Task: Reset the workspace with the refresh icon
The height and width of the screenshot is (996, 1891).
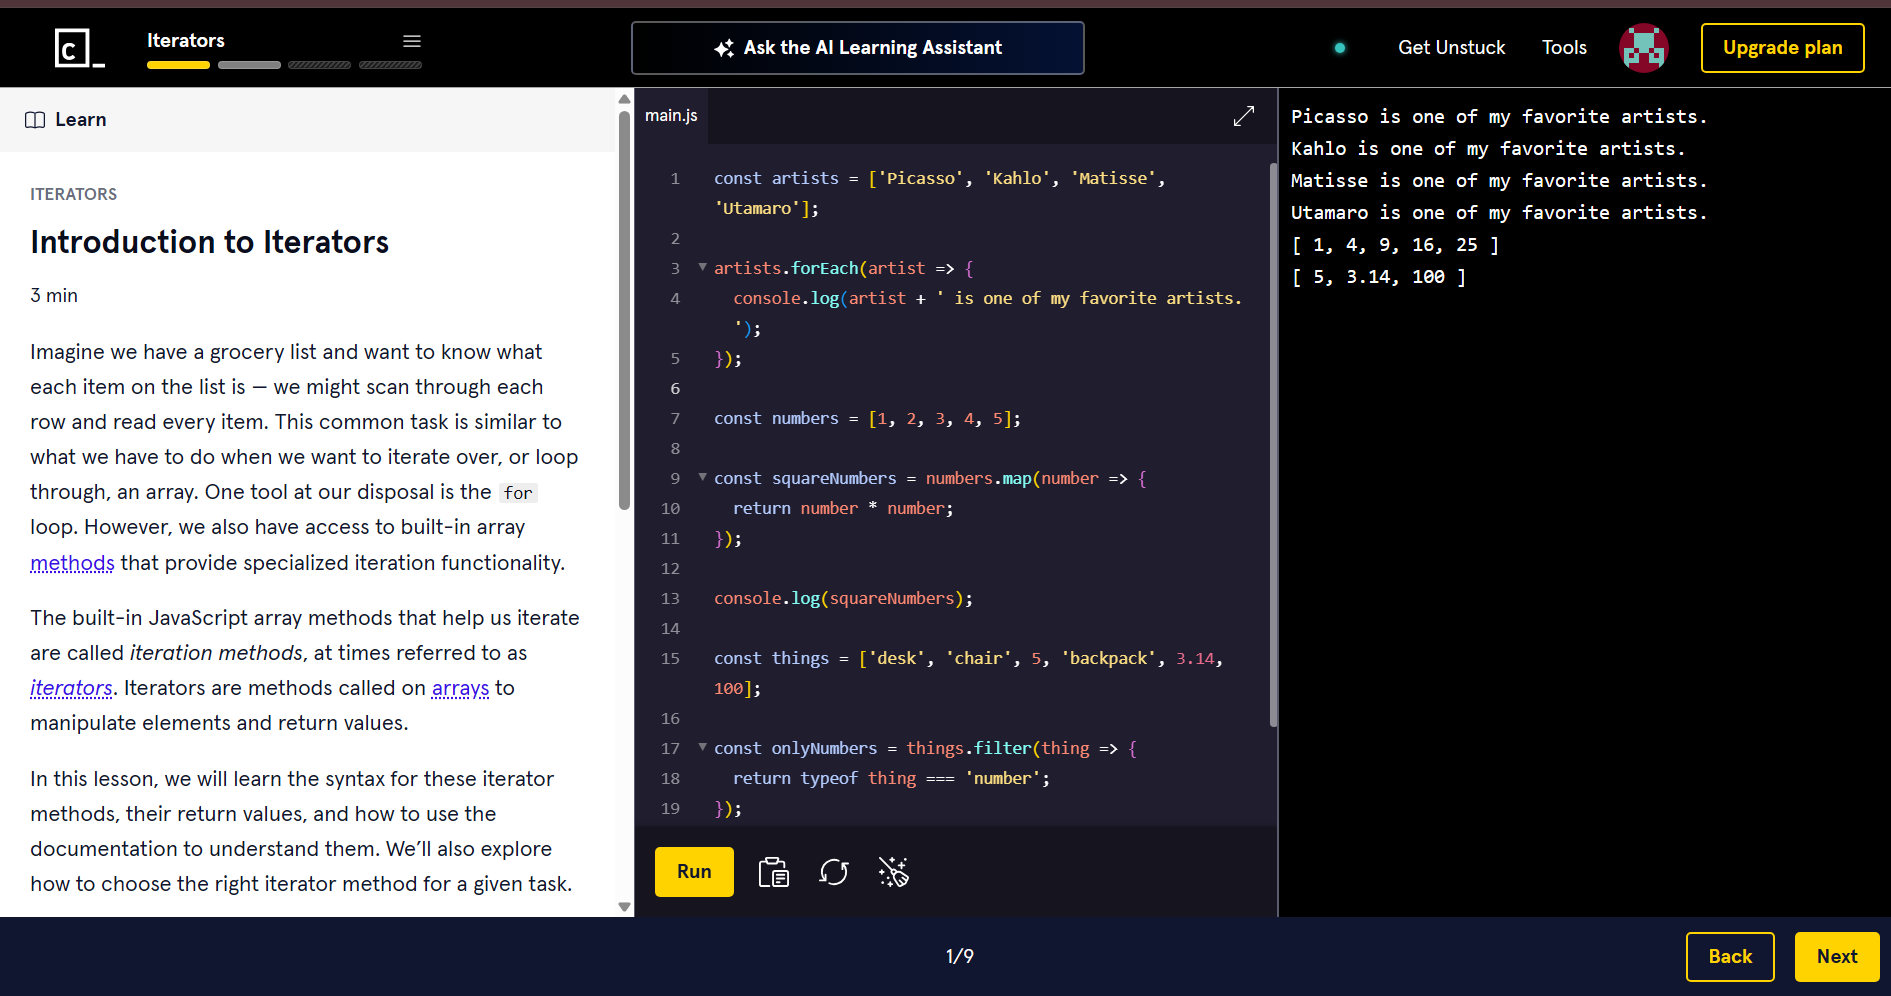Action: (833, 872)
